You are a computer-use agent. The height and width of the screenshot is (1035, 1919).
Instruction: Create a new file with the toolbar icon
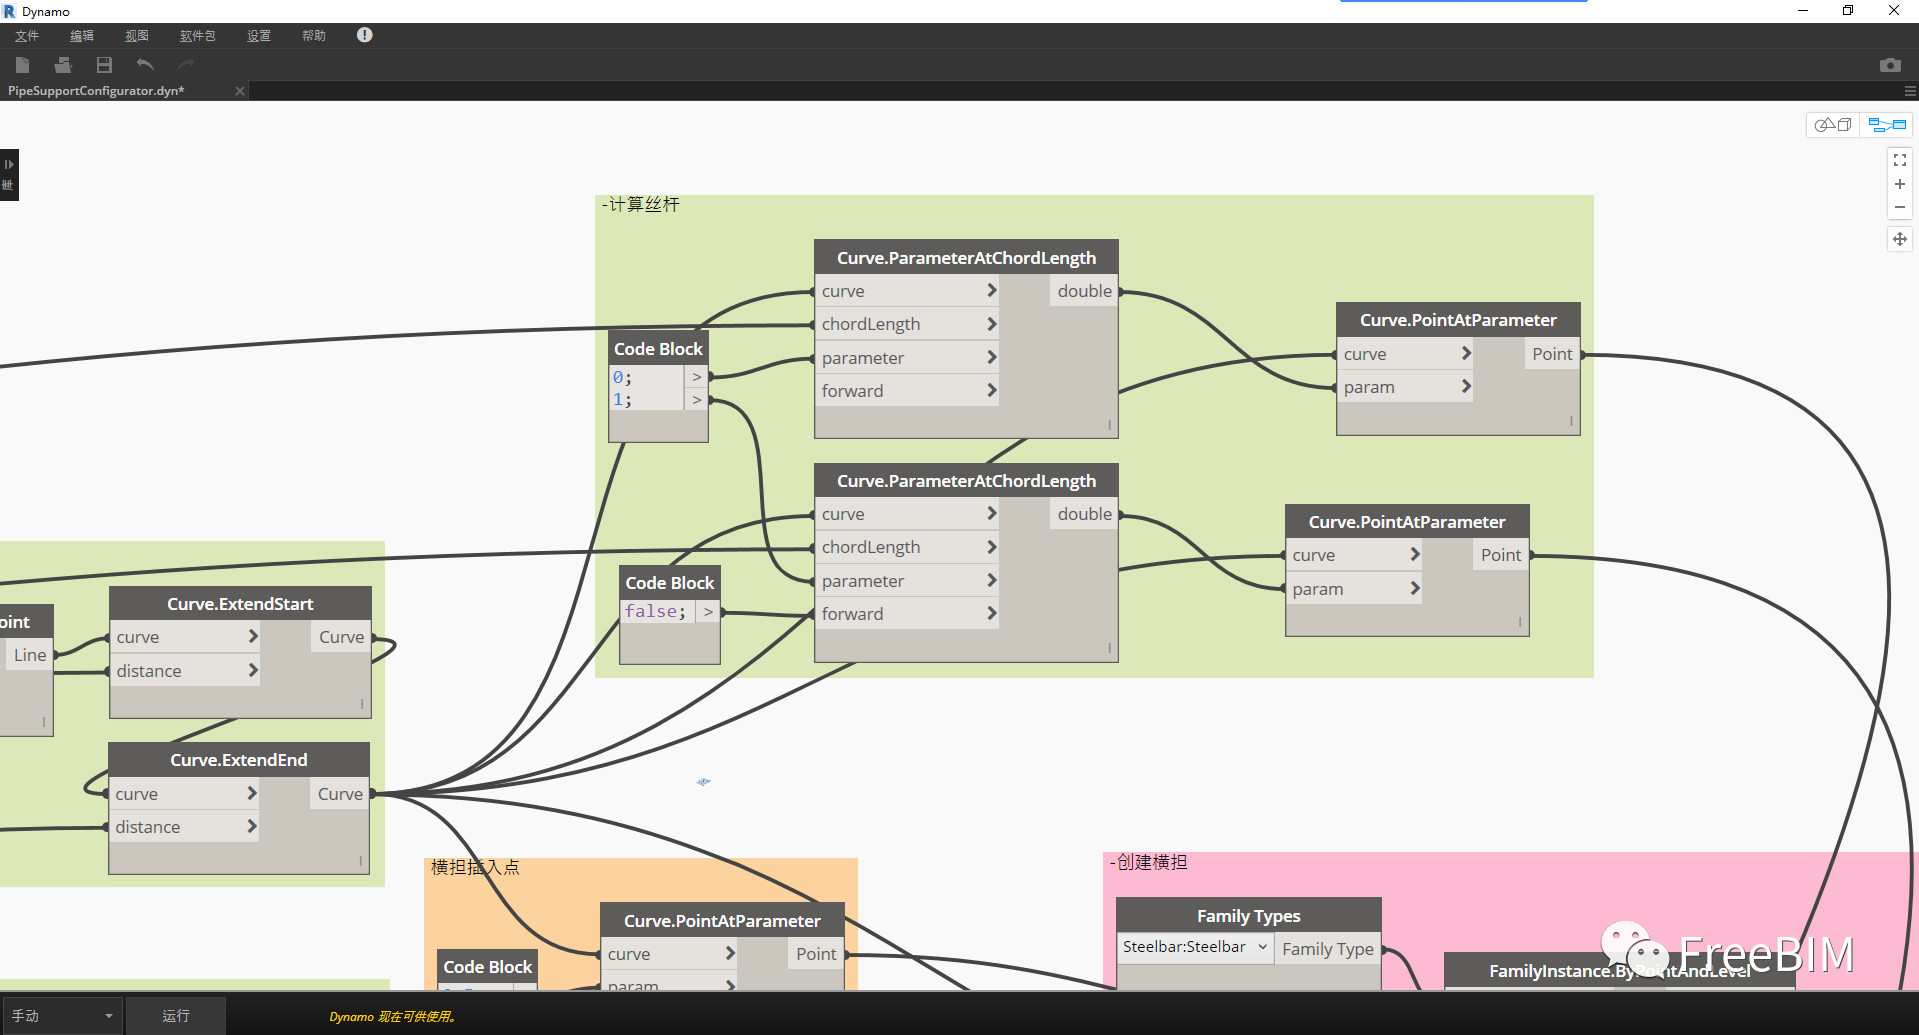[23, 65]
